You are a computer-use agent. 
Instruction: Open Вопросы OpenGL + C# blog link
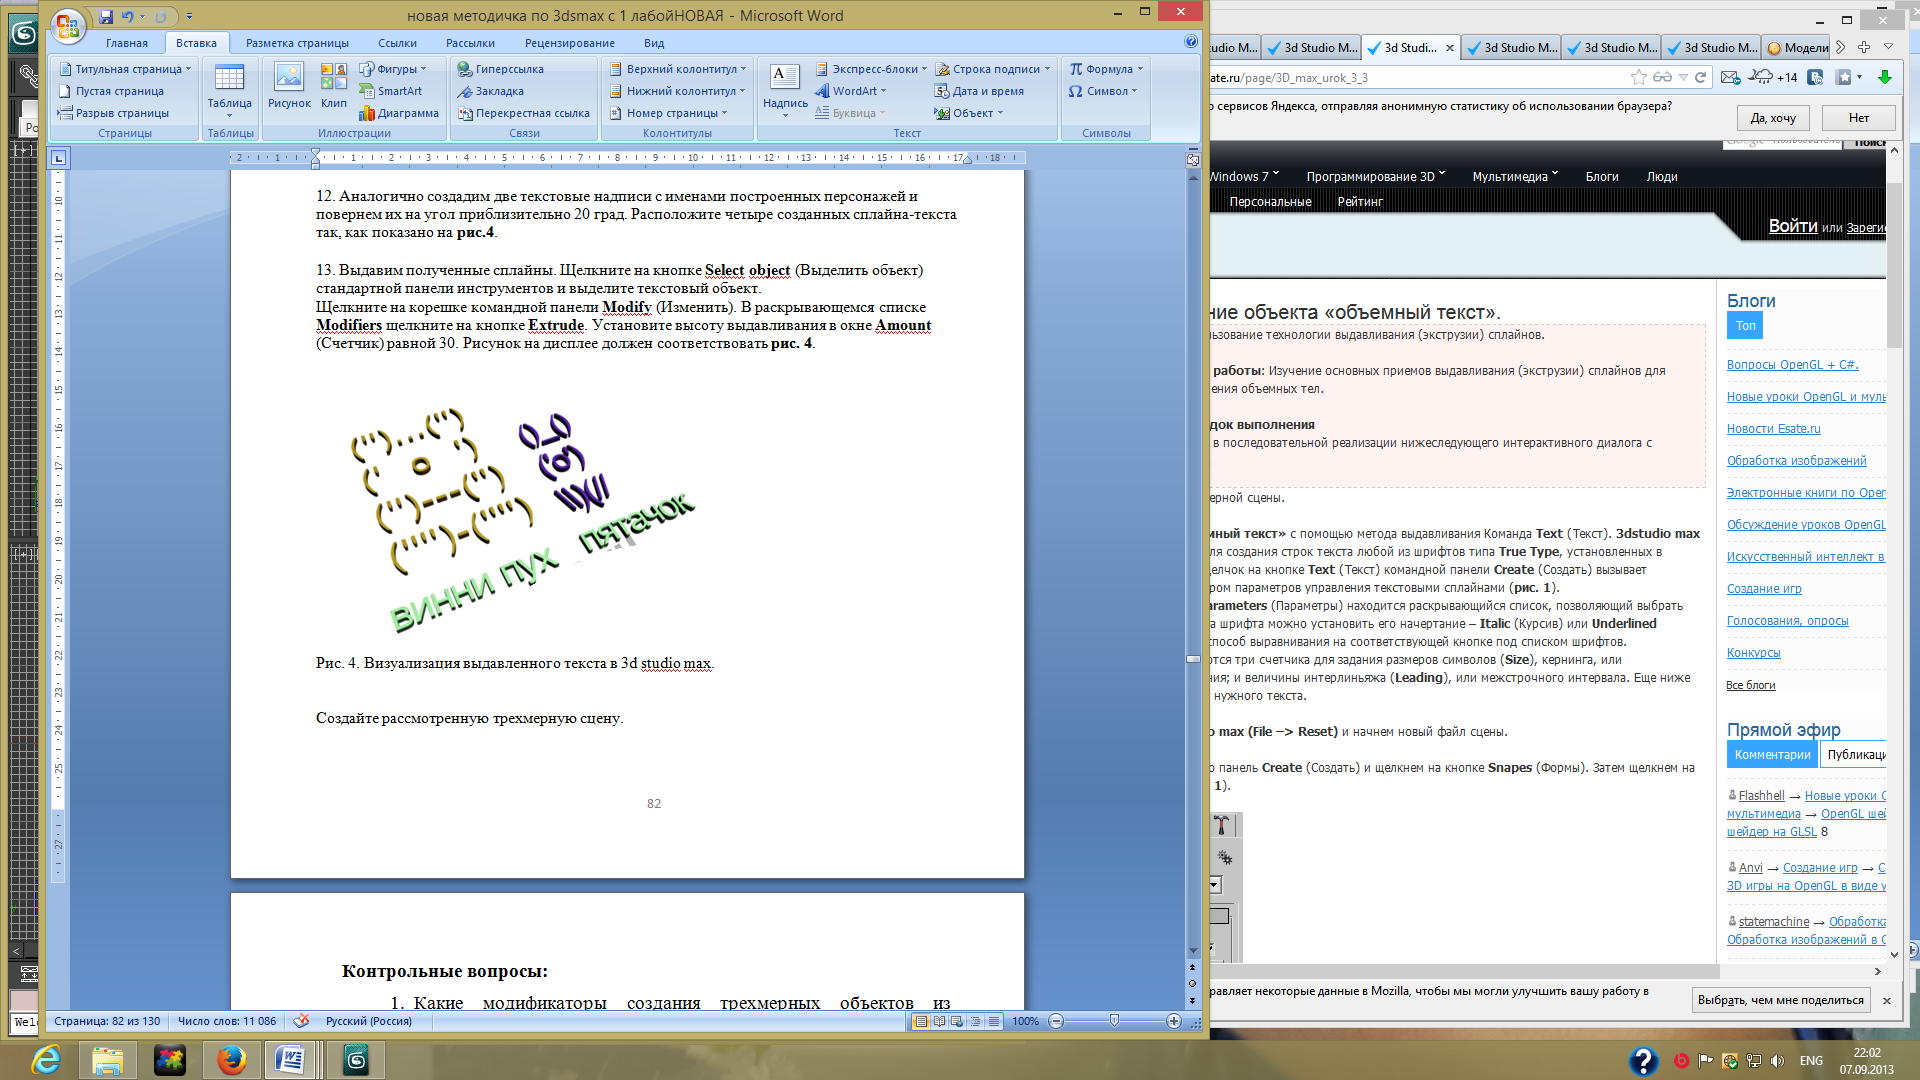tap(1792, 365)
